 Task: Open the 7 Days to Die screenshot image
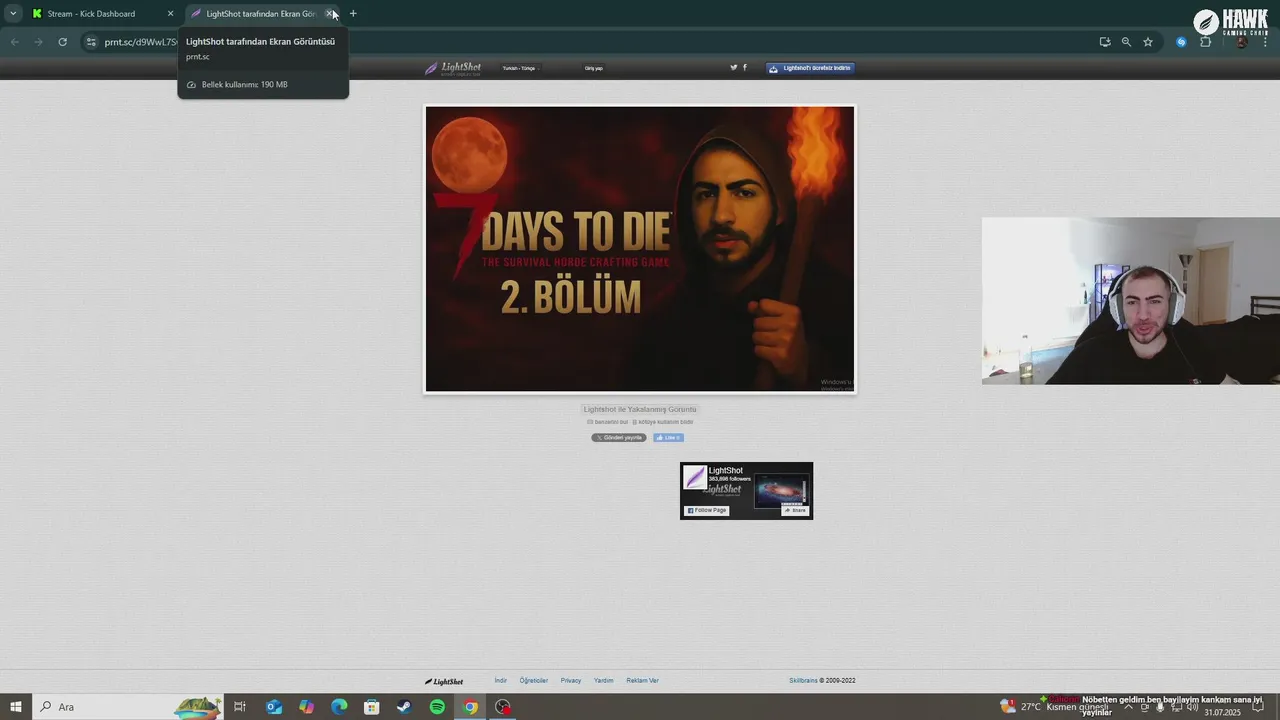[640, 249]
